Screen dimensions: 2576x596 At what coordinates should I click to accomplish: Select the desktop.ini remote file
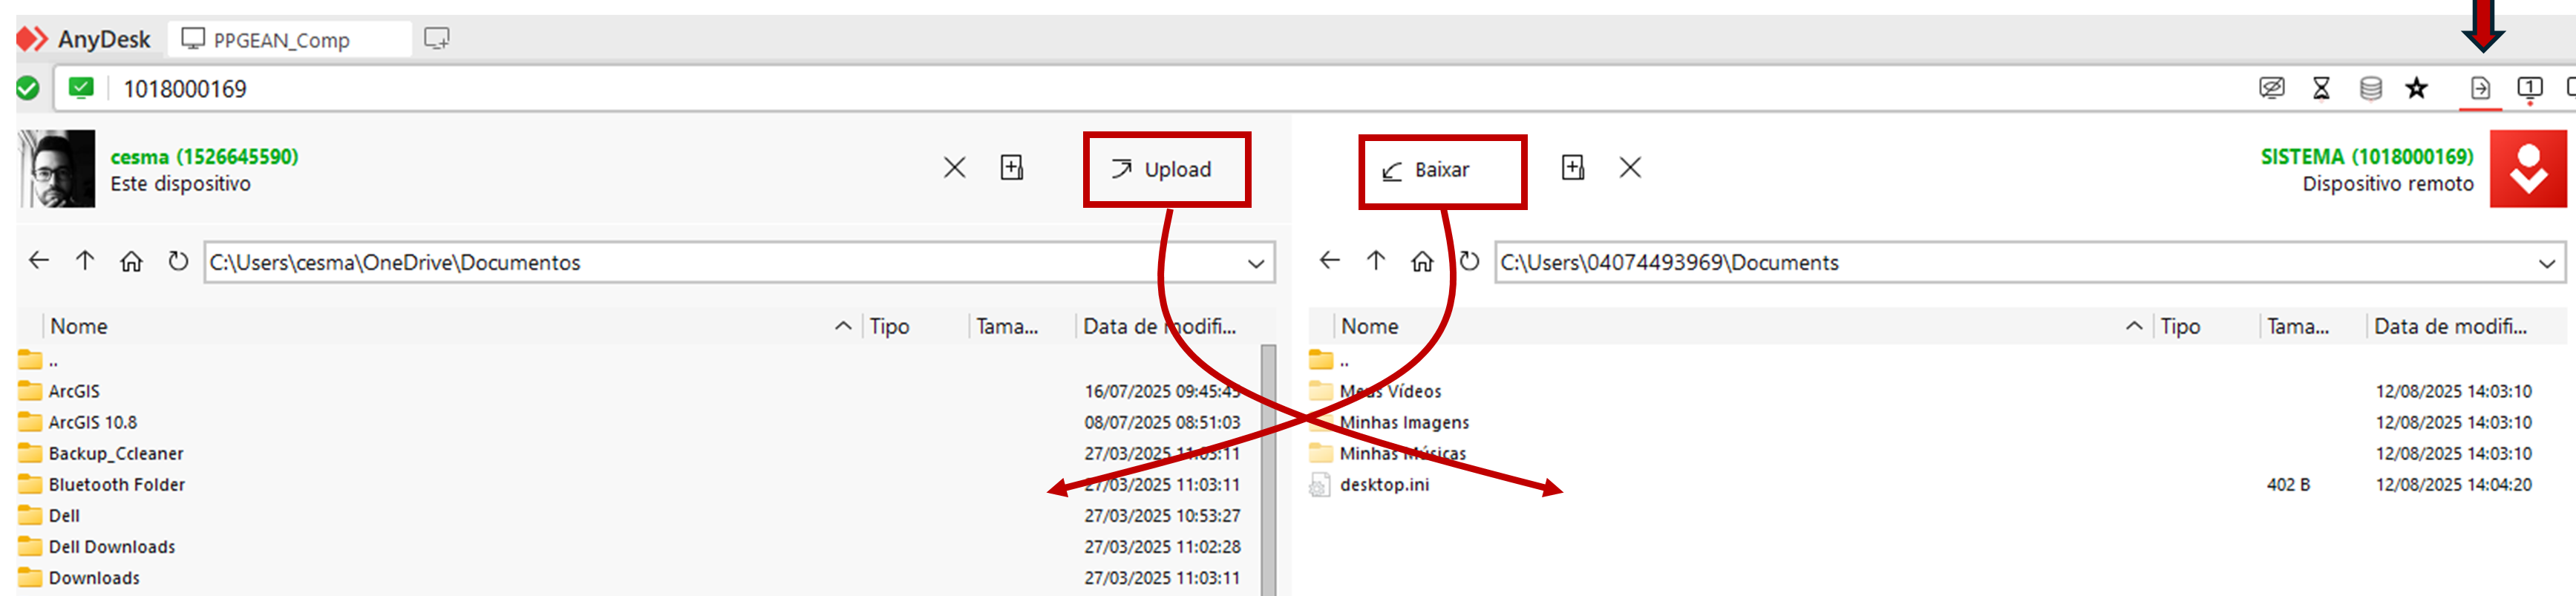point(1383,485)
